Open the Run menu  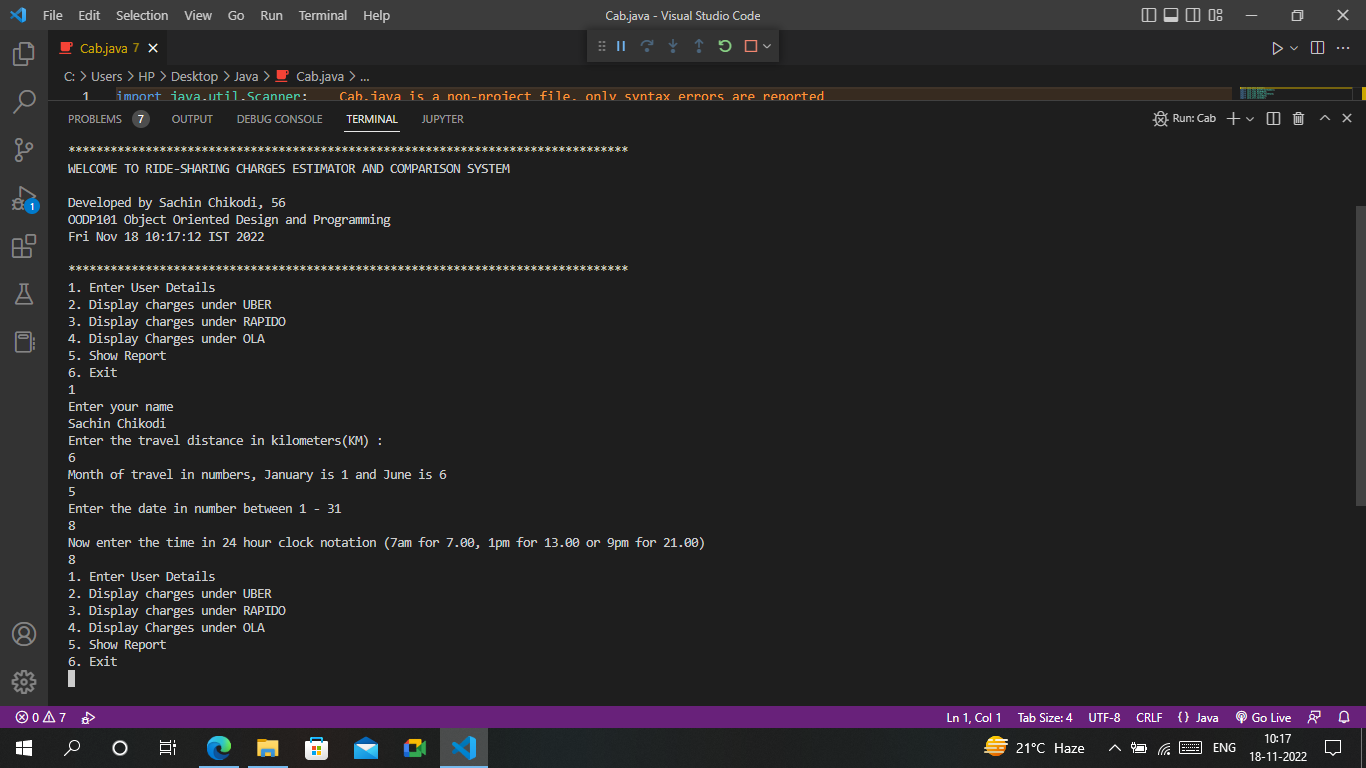coord(271,15)
